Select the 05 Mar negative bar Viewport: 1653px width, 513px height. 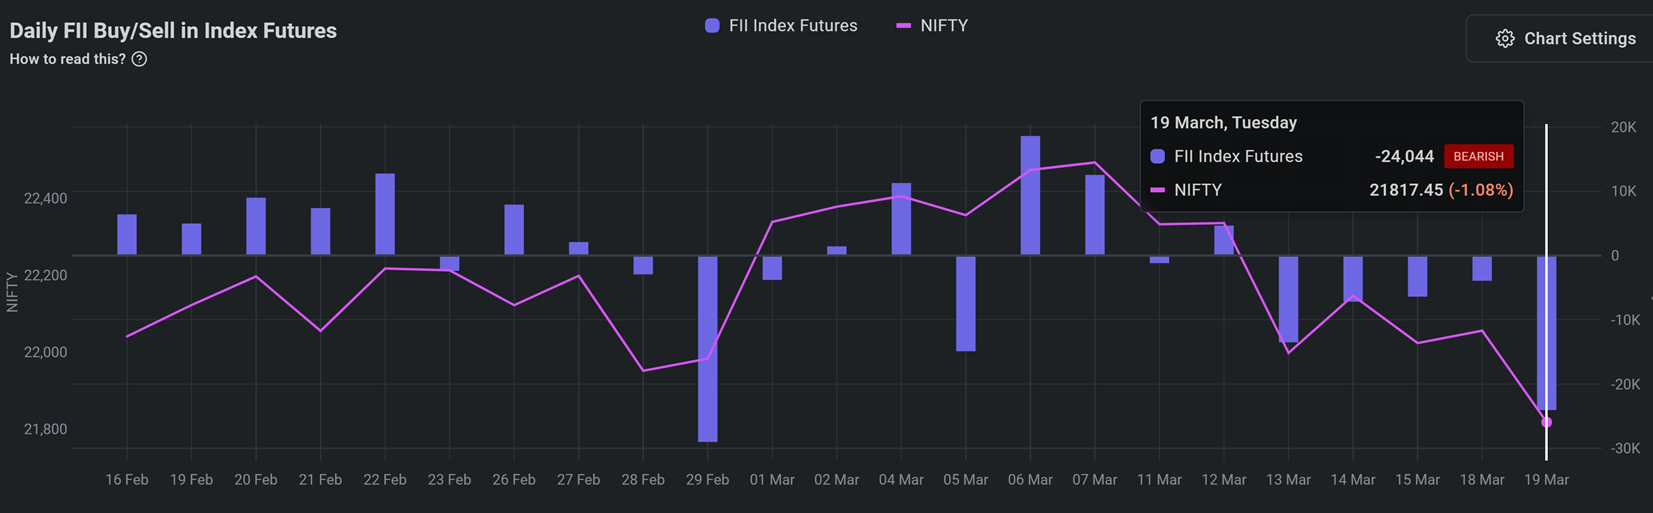click(966, 303)
